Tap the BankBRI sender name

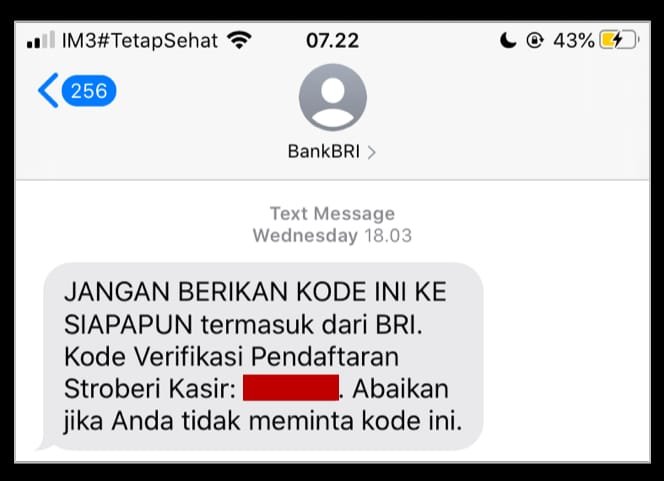tap(324, 152)
